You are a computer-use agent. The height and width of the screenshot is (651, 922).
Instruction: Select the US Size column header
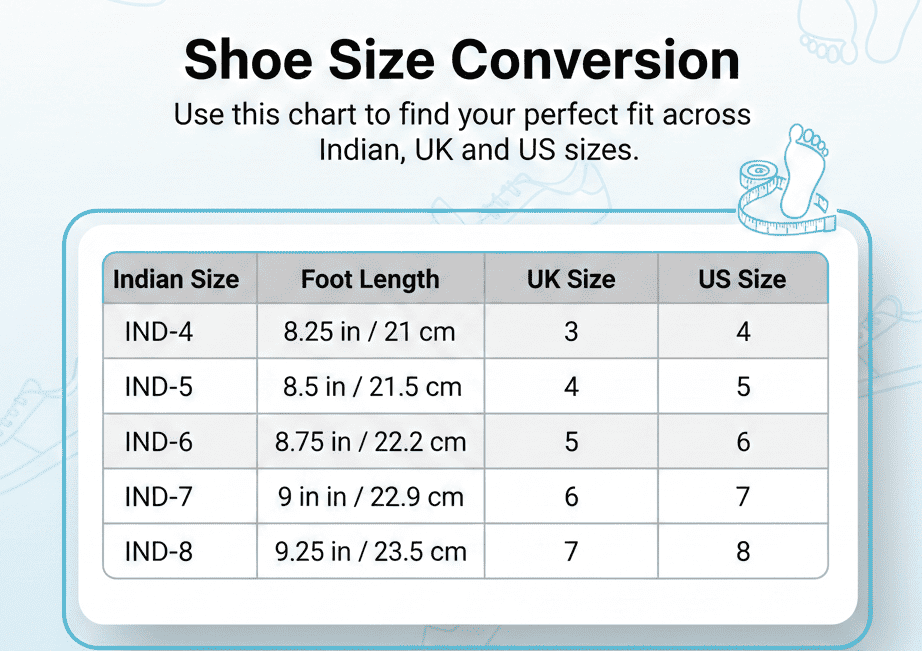point(742,279)
